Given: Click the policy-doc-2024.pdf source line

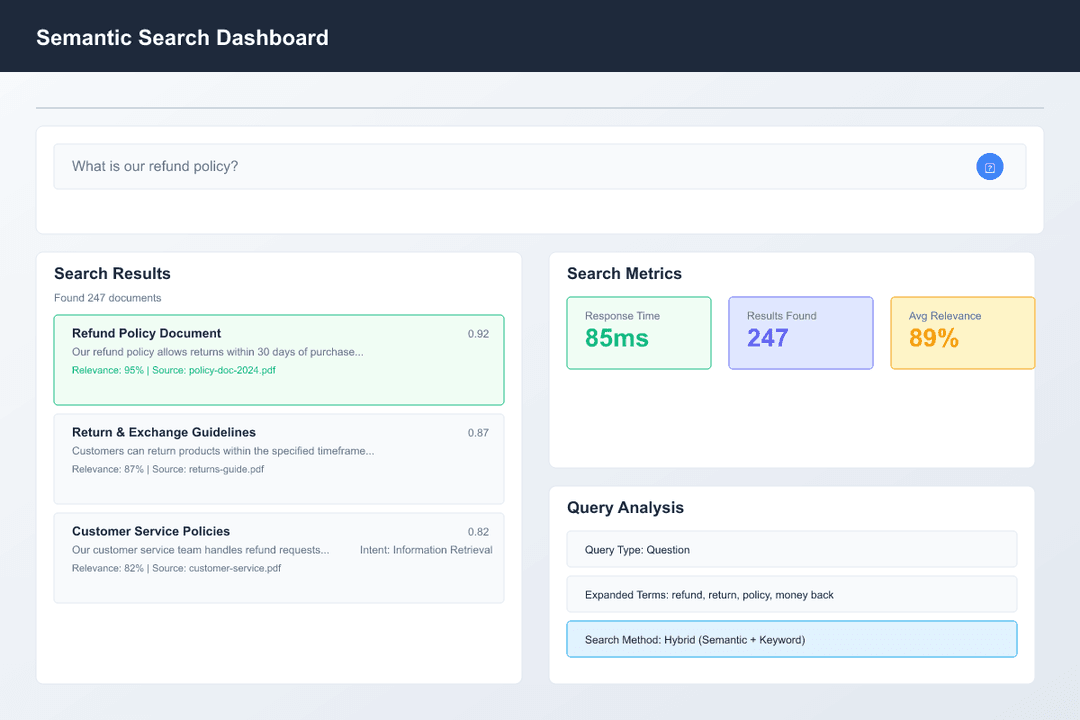Looking at the screenshot, I should coord(174,370).
